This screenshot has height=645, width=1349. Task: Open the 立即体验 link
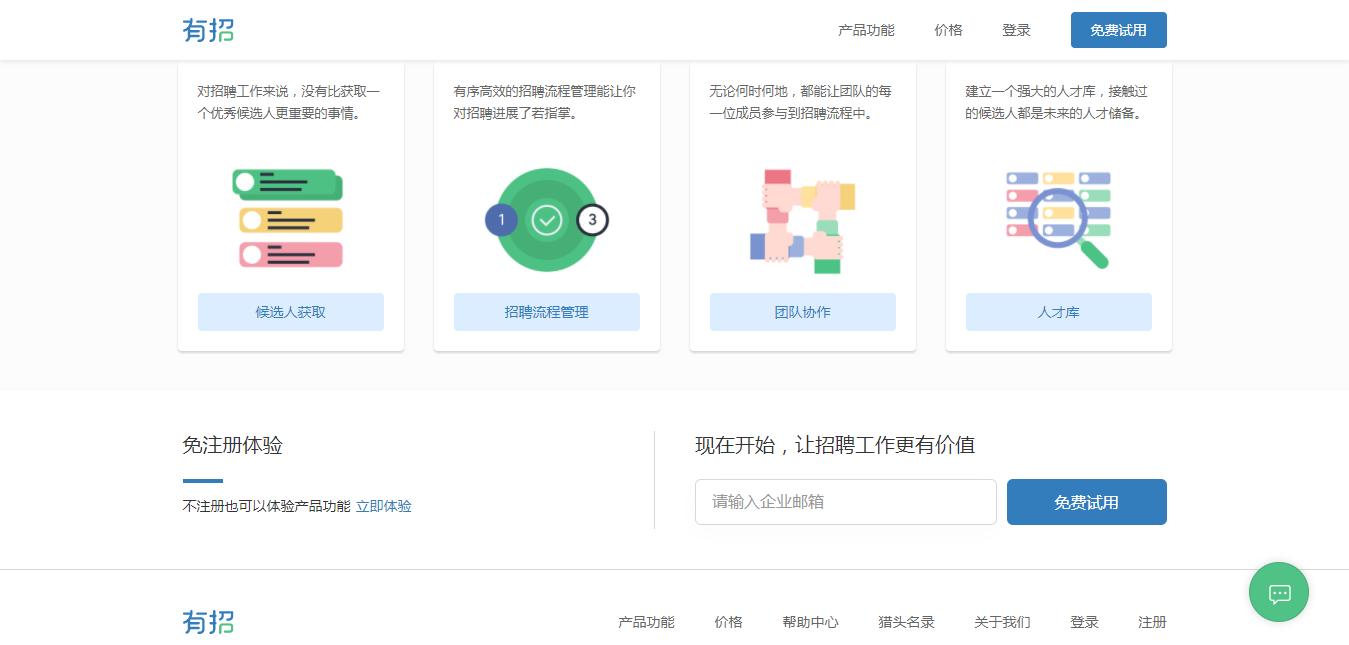tap(384, 506)
